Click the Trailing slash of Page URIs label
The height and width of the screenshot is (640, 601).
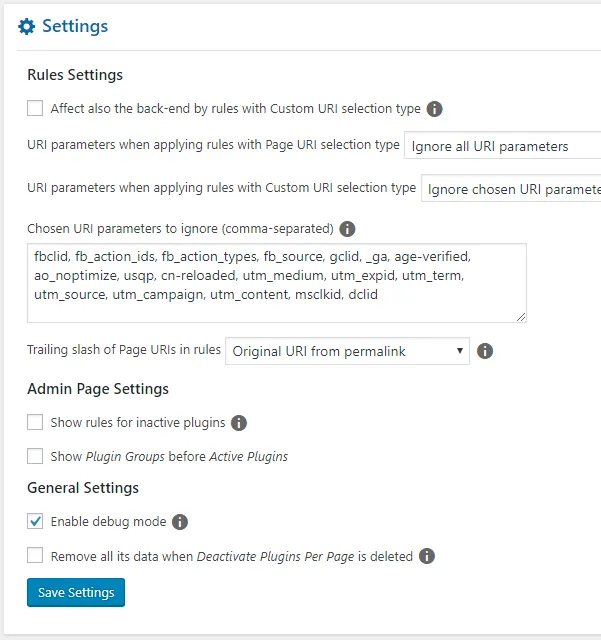(x=124, y=351)
